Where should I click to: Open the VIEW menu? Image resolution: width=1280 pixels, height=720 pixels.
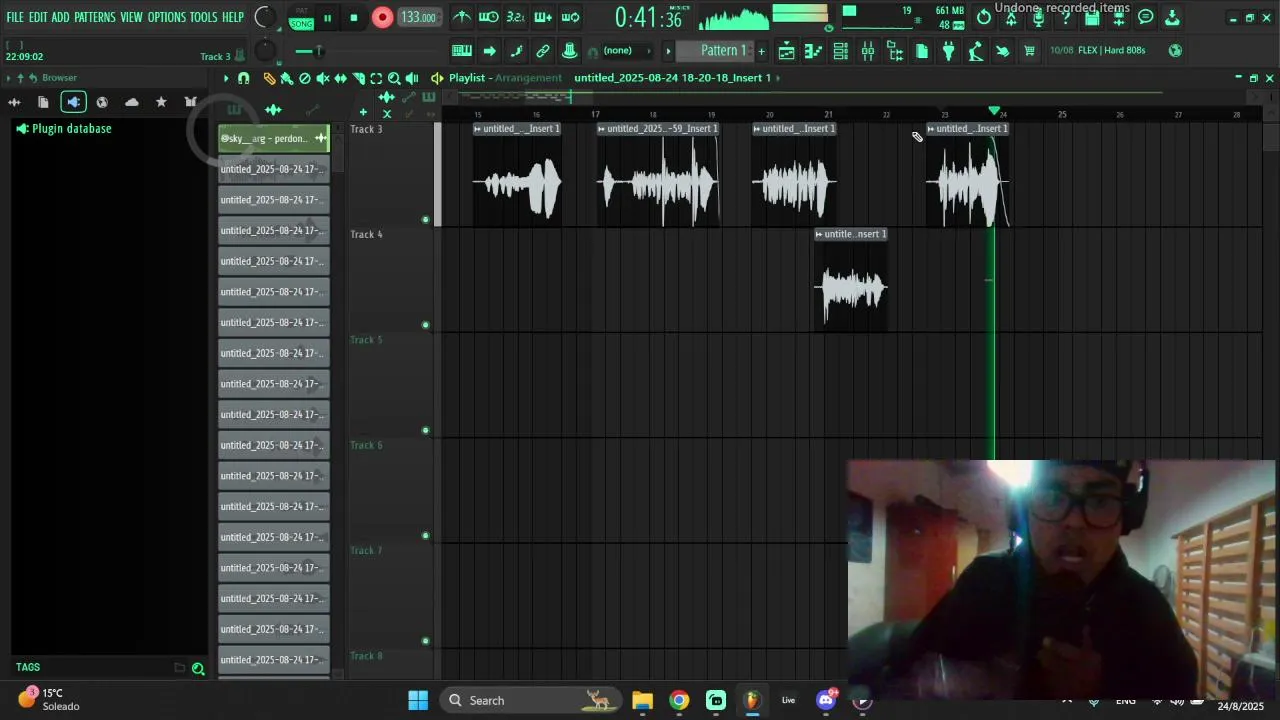[132, 17]
